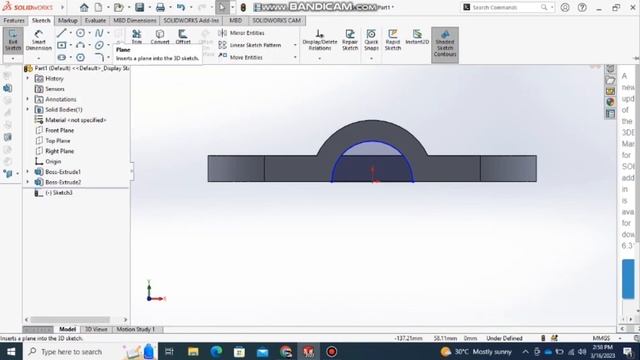Image resolution: width=640 pixels, height=360 pixels.
Task: Select the Smart Dimension tool
Action: click(x=39, y=40)
